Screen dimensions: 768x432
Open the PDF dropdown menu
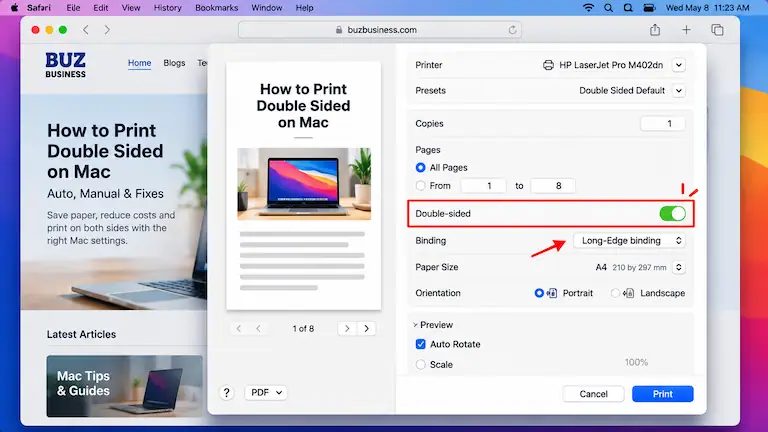point(266,392)
